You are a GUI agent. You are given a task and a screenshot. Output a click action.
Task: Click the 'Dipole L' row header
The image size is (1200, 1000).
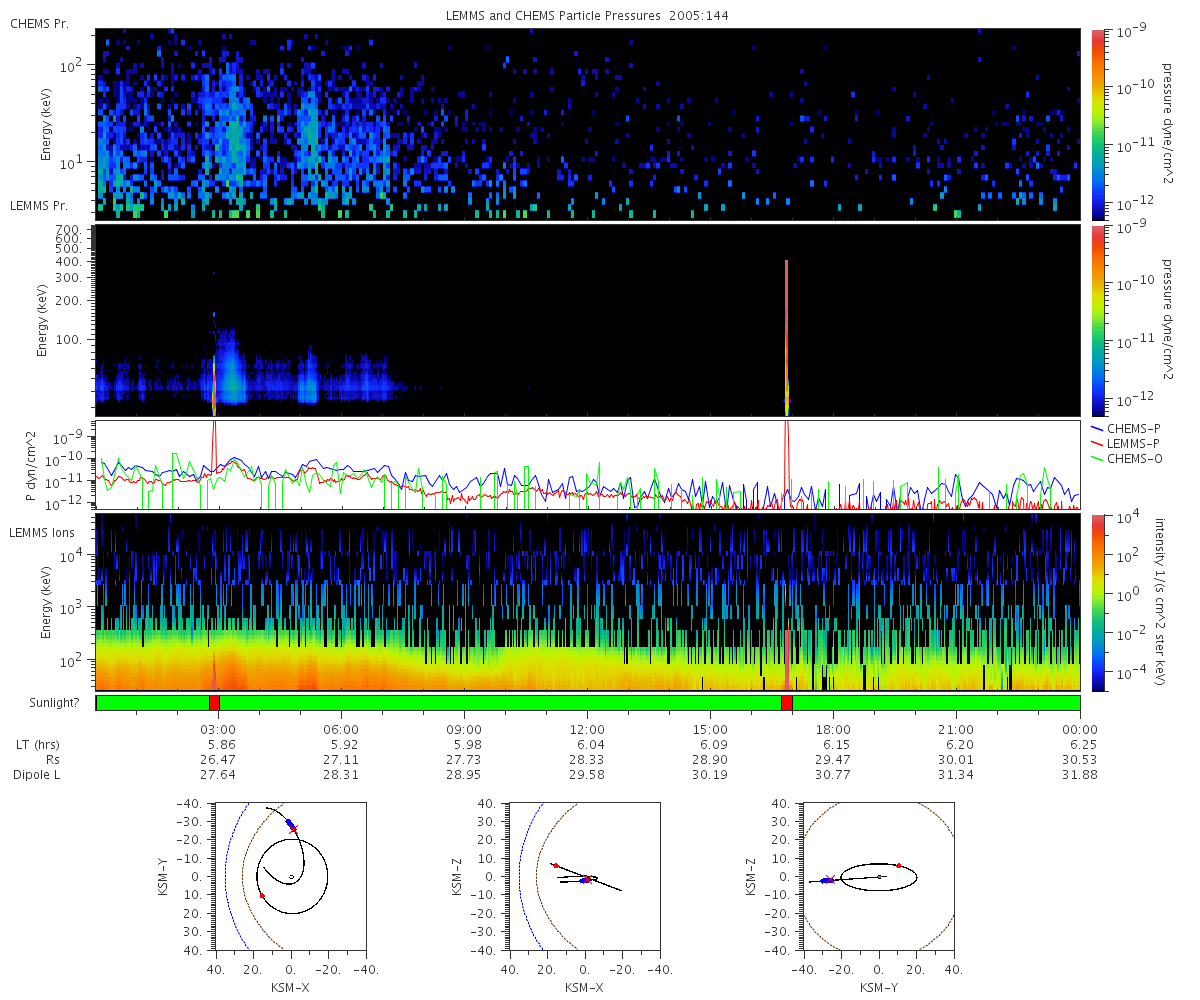(x=37, y=775)
